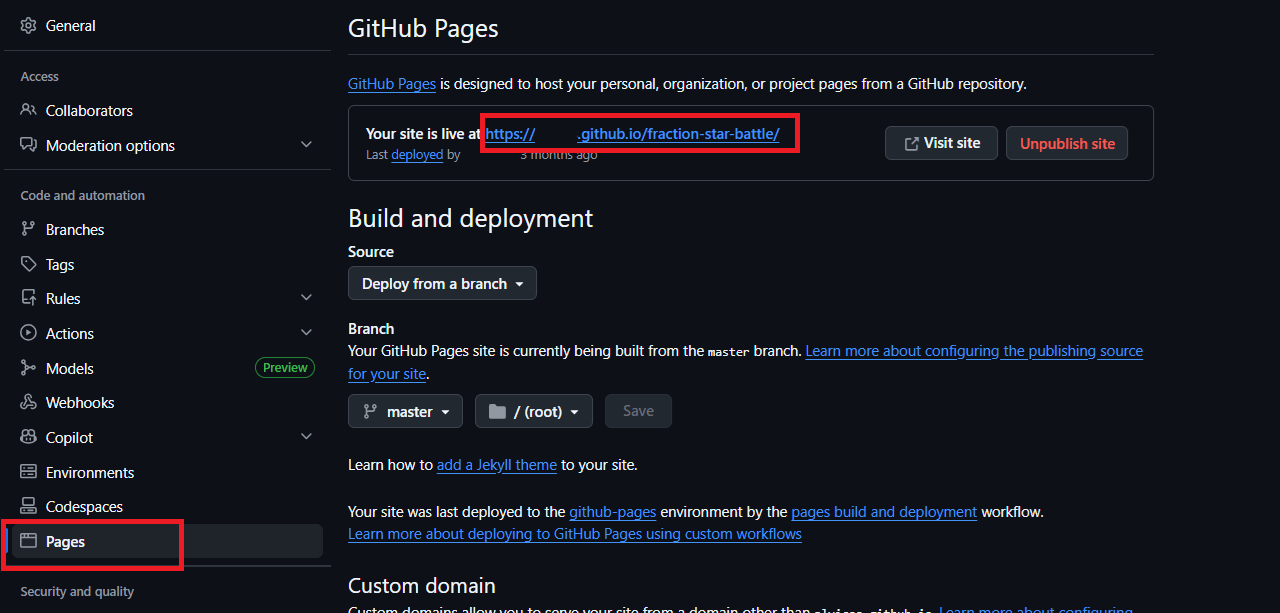Go to Branches settings
This screenshot has width=1280, height=613.
tap(166, 229)
